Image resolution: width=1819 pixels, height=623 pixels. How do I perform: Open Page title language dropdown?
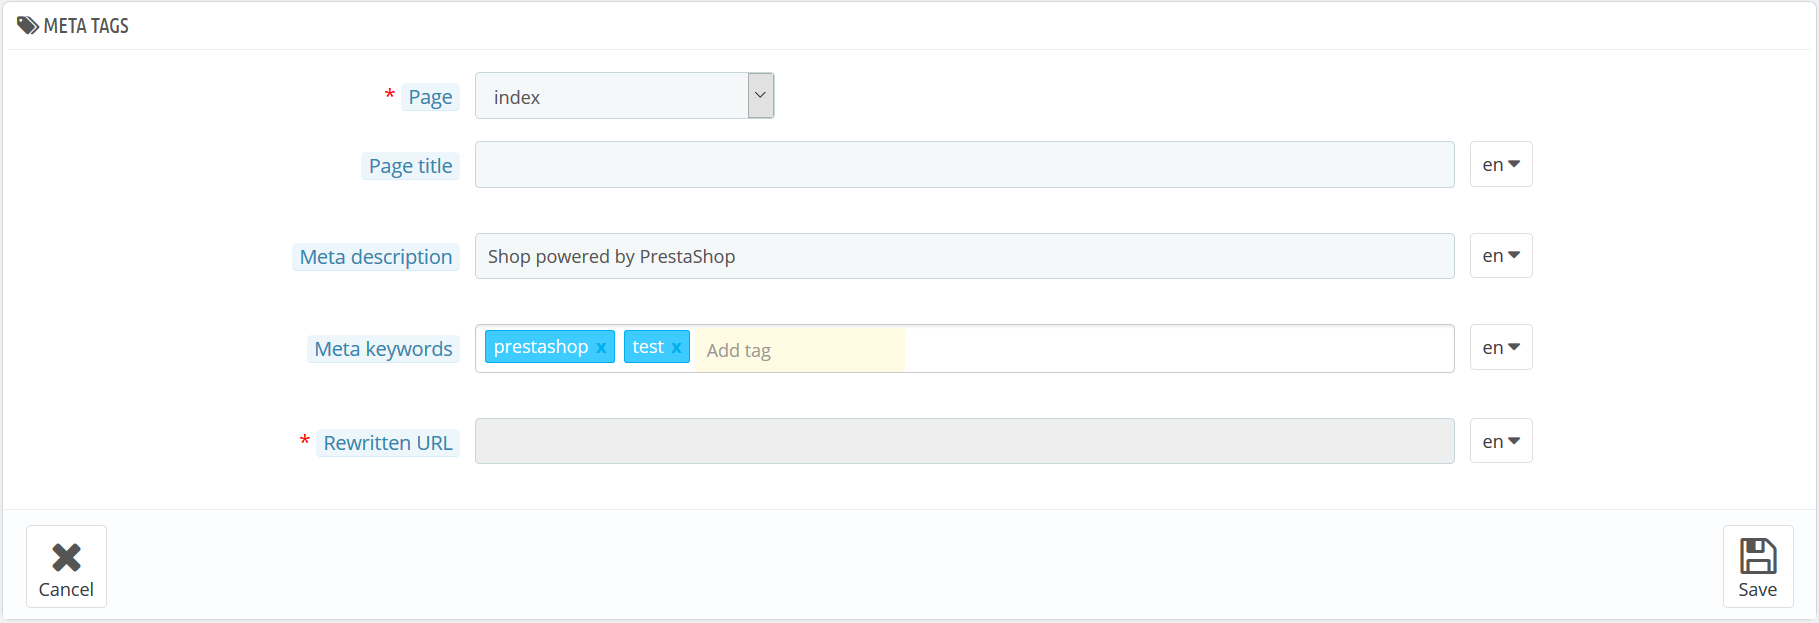(x=1501, y=165)
